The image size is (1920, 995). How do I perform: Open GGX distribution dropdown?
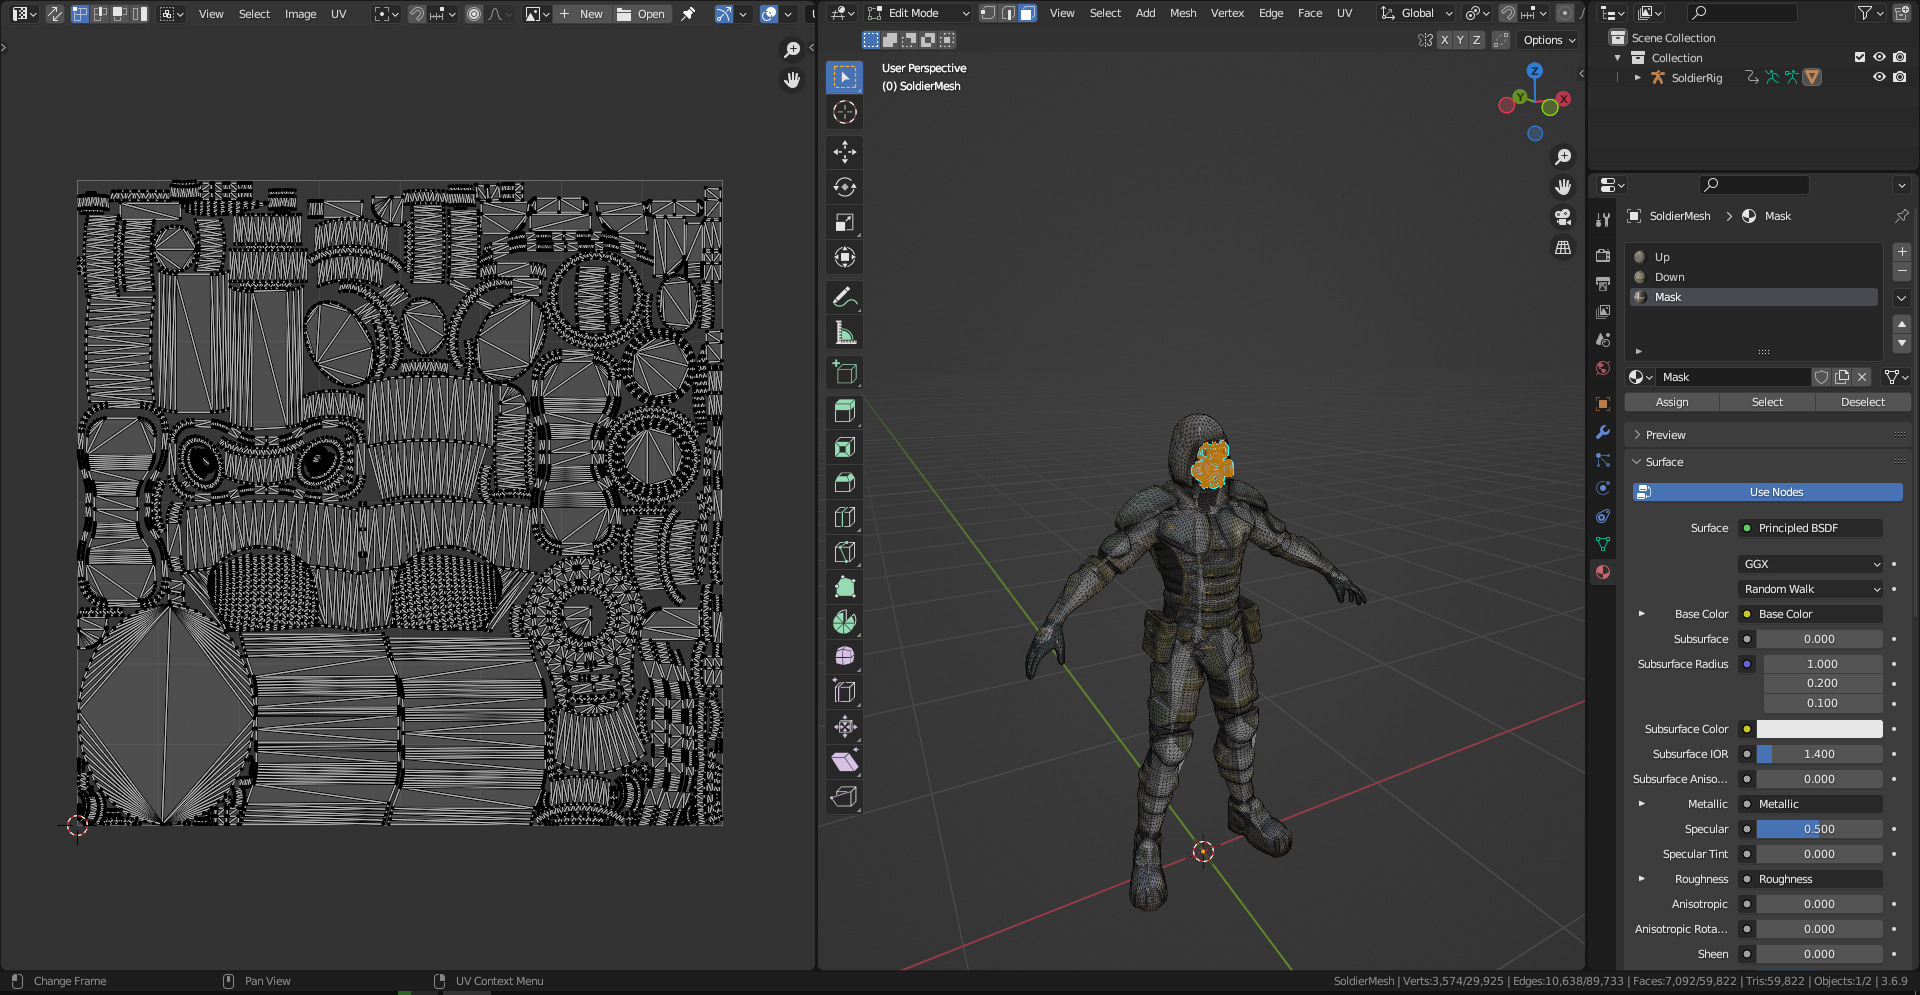1811,564
